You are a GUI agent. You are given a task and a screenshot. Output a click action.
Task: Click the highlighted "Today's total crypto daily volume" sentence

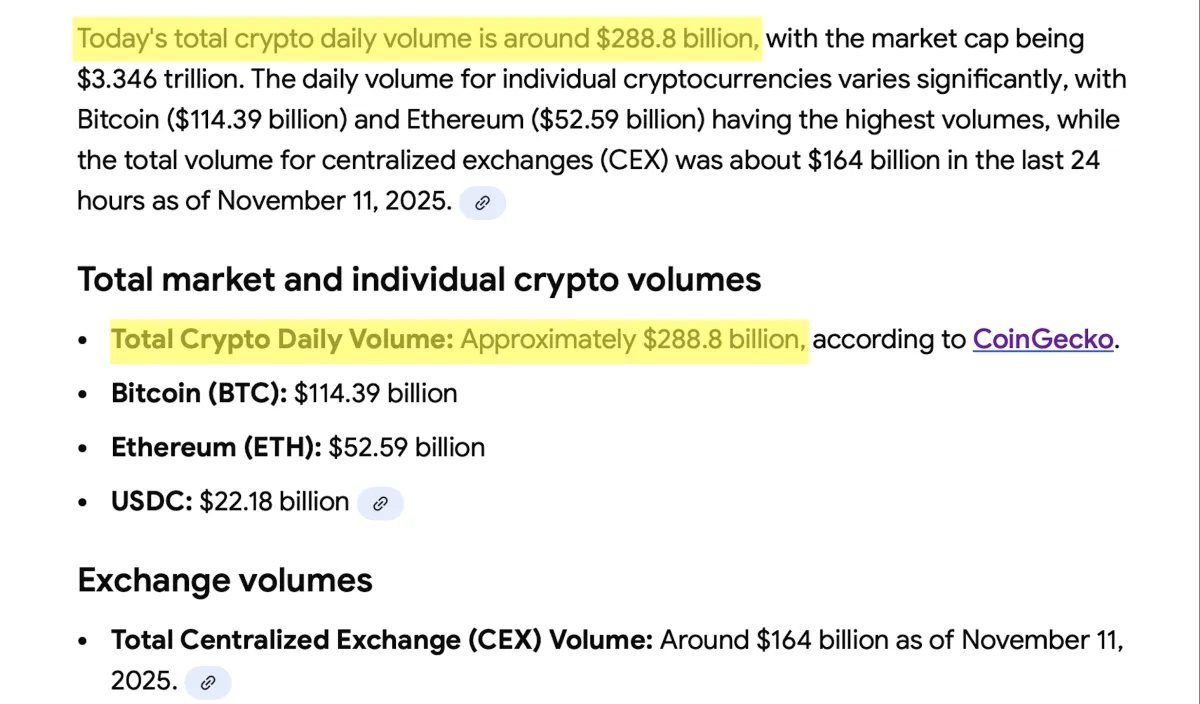point(419,40)
